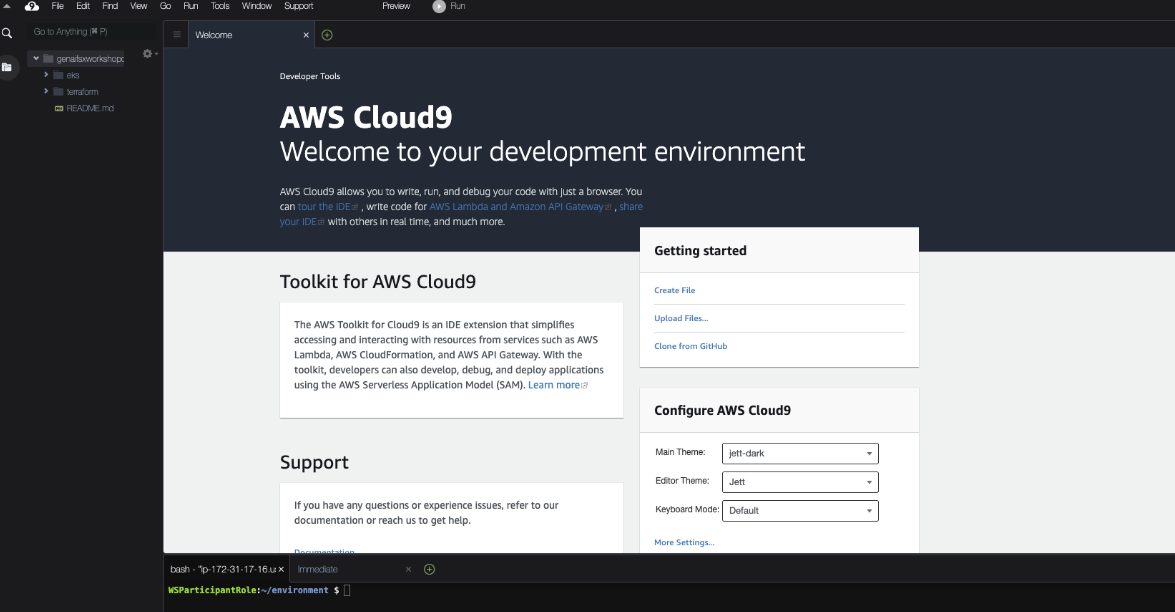Toggle the Environment file tree sidebar icon
The image size is (1175, 612).
click(x=7, y=67)
